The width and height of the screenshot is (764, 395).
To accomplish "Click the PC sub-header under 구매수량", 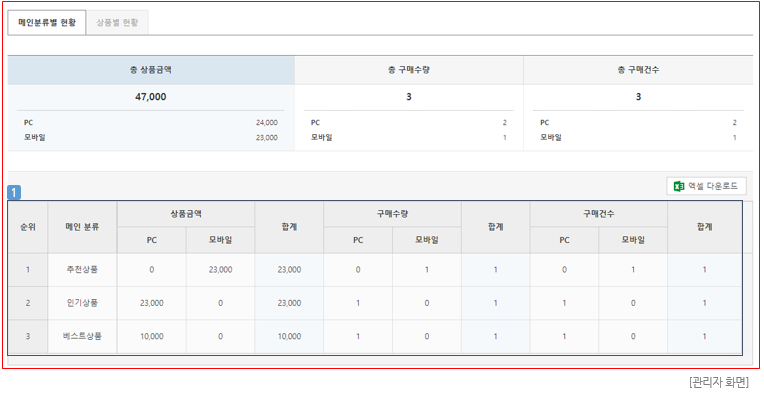I will [358, 240].
